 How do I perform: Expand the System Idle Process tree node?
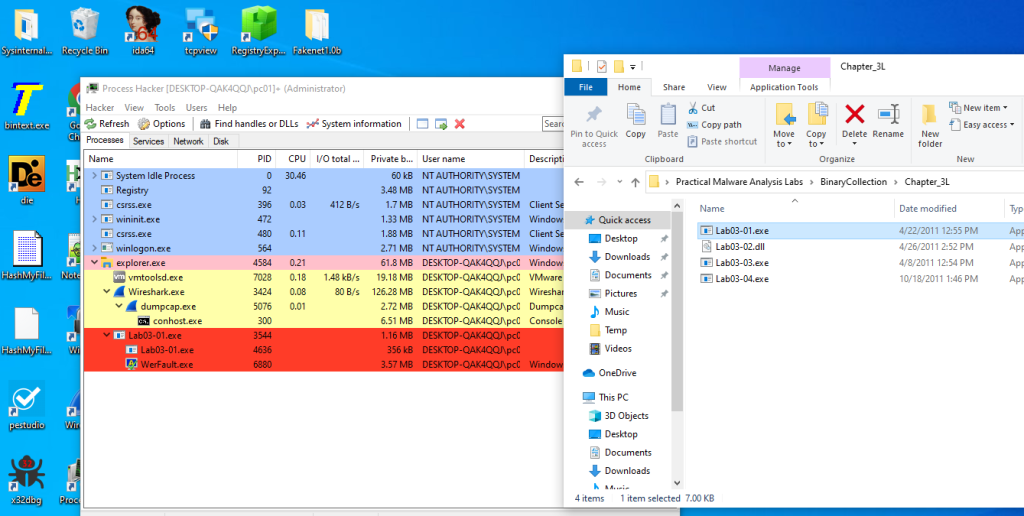[x=94, y=176]
